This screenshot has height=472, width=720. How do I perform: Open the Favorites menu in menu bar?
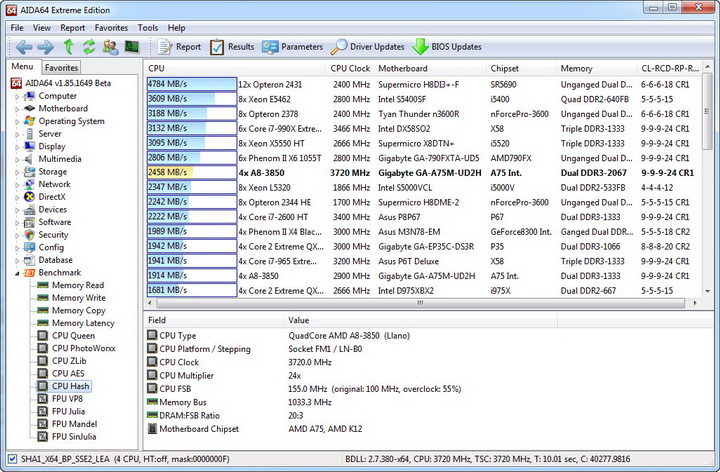click(111, 28)
